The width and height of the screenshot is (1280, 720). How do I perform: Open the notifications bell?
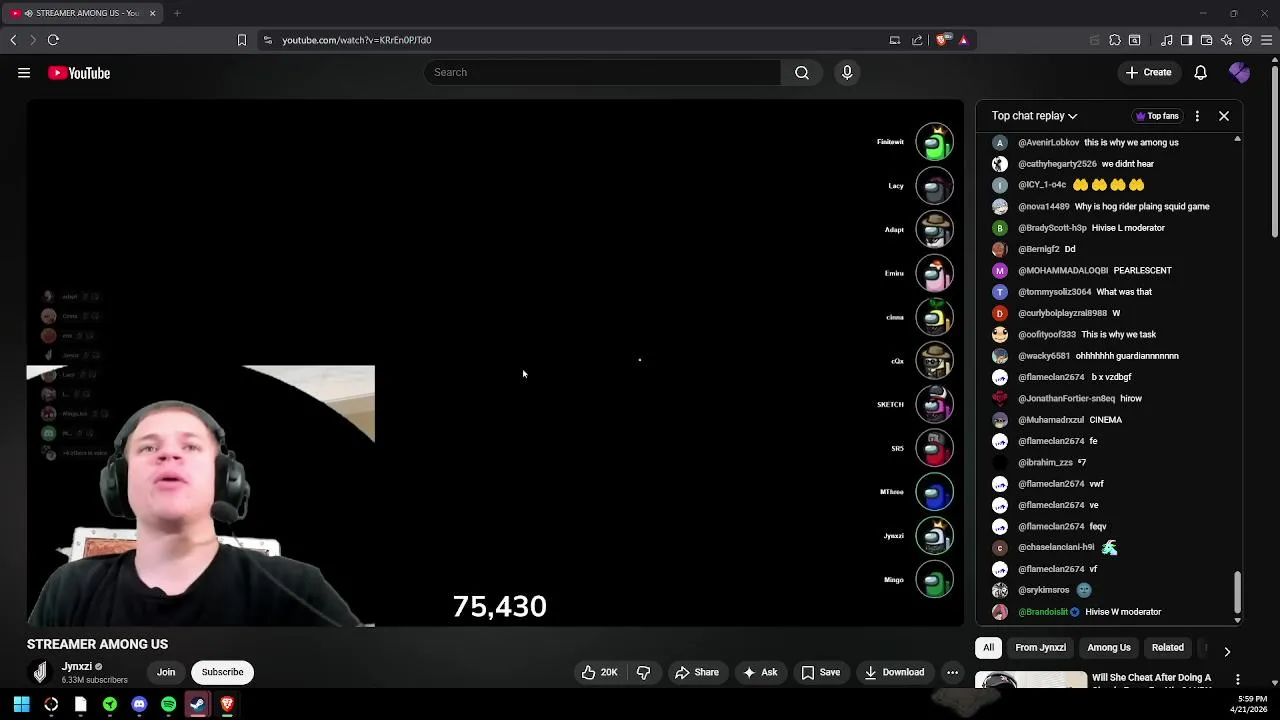pos(1201,72)
